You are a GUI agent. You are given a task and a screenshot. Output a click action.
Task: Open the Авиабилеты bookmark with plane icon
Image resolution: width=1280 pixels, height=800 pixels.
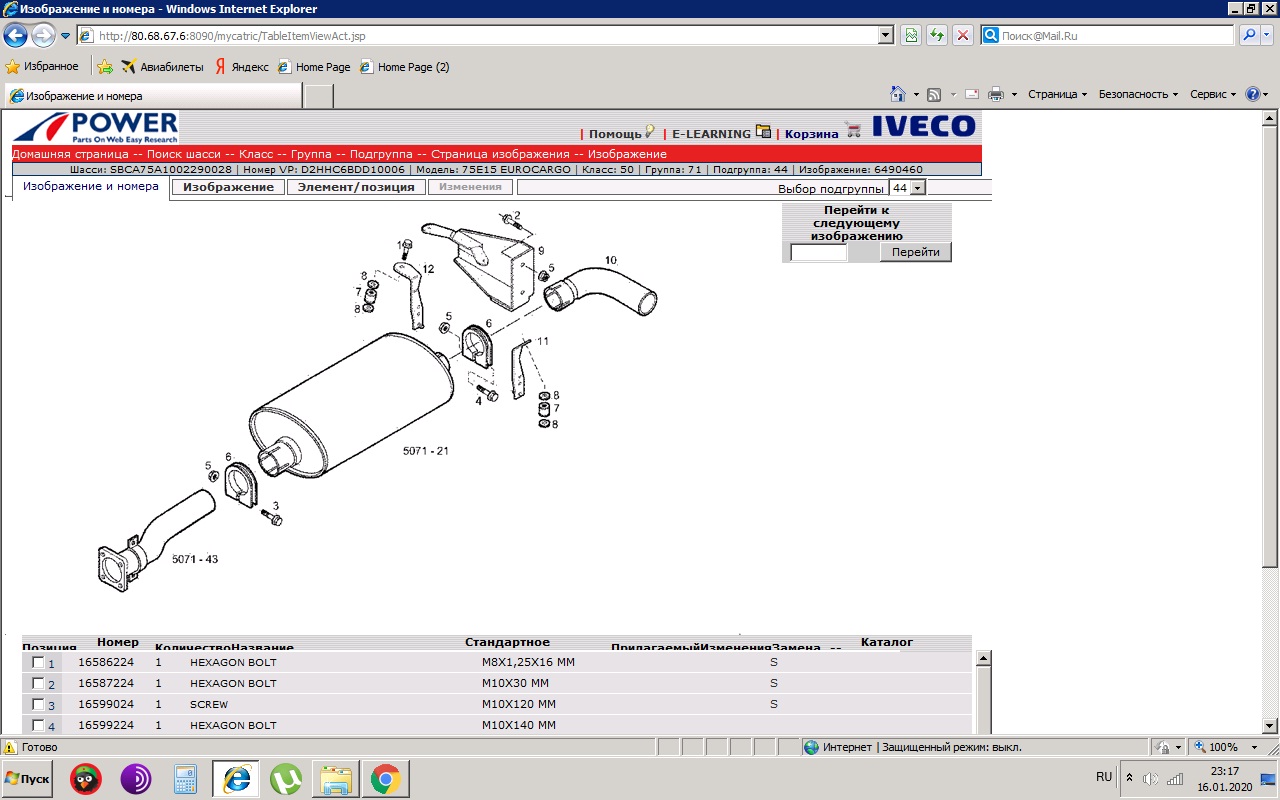coord(162,67)
